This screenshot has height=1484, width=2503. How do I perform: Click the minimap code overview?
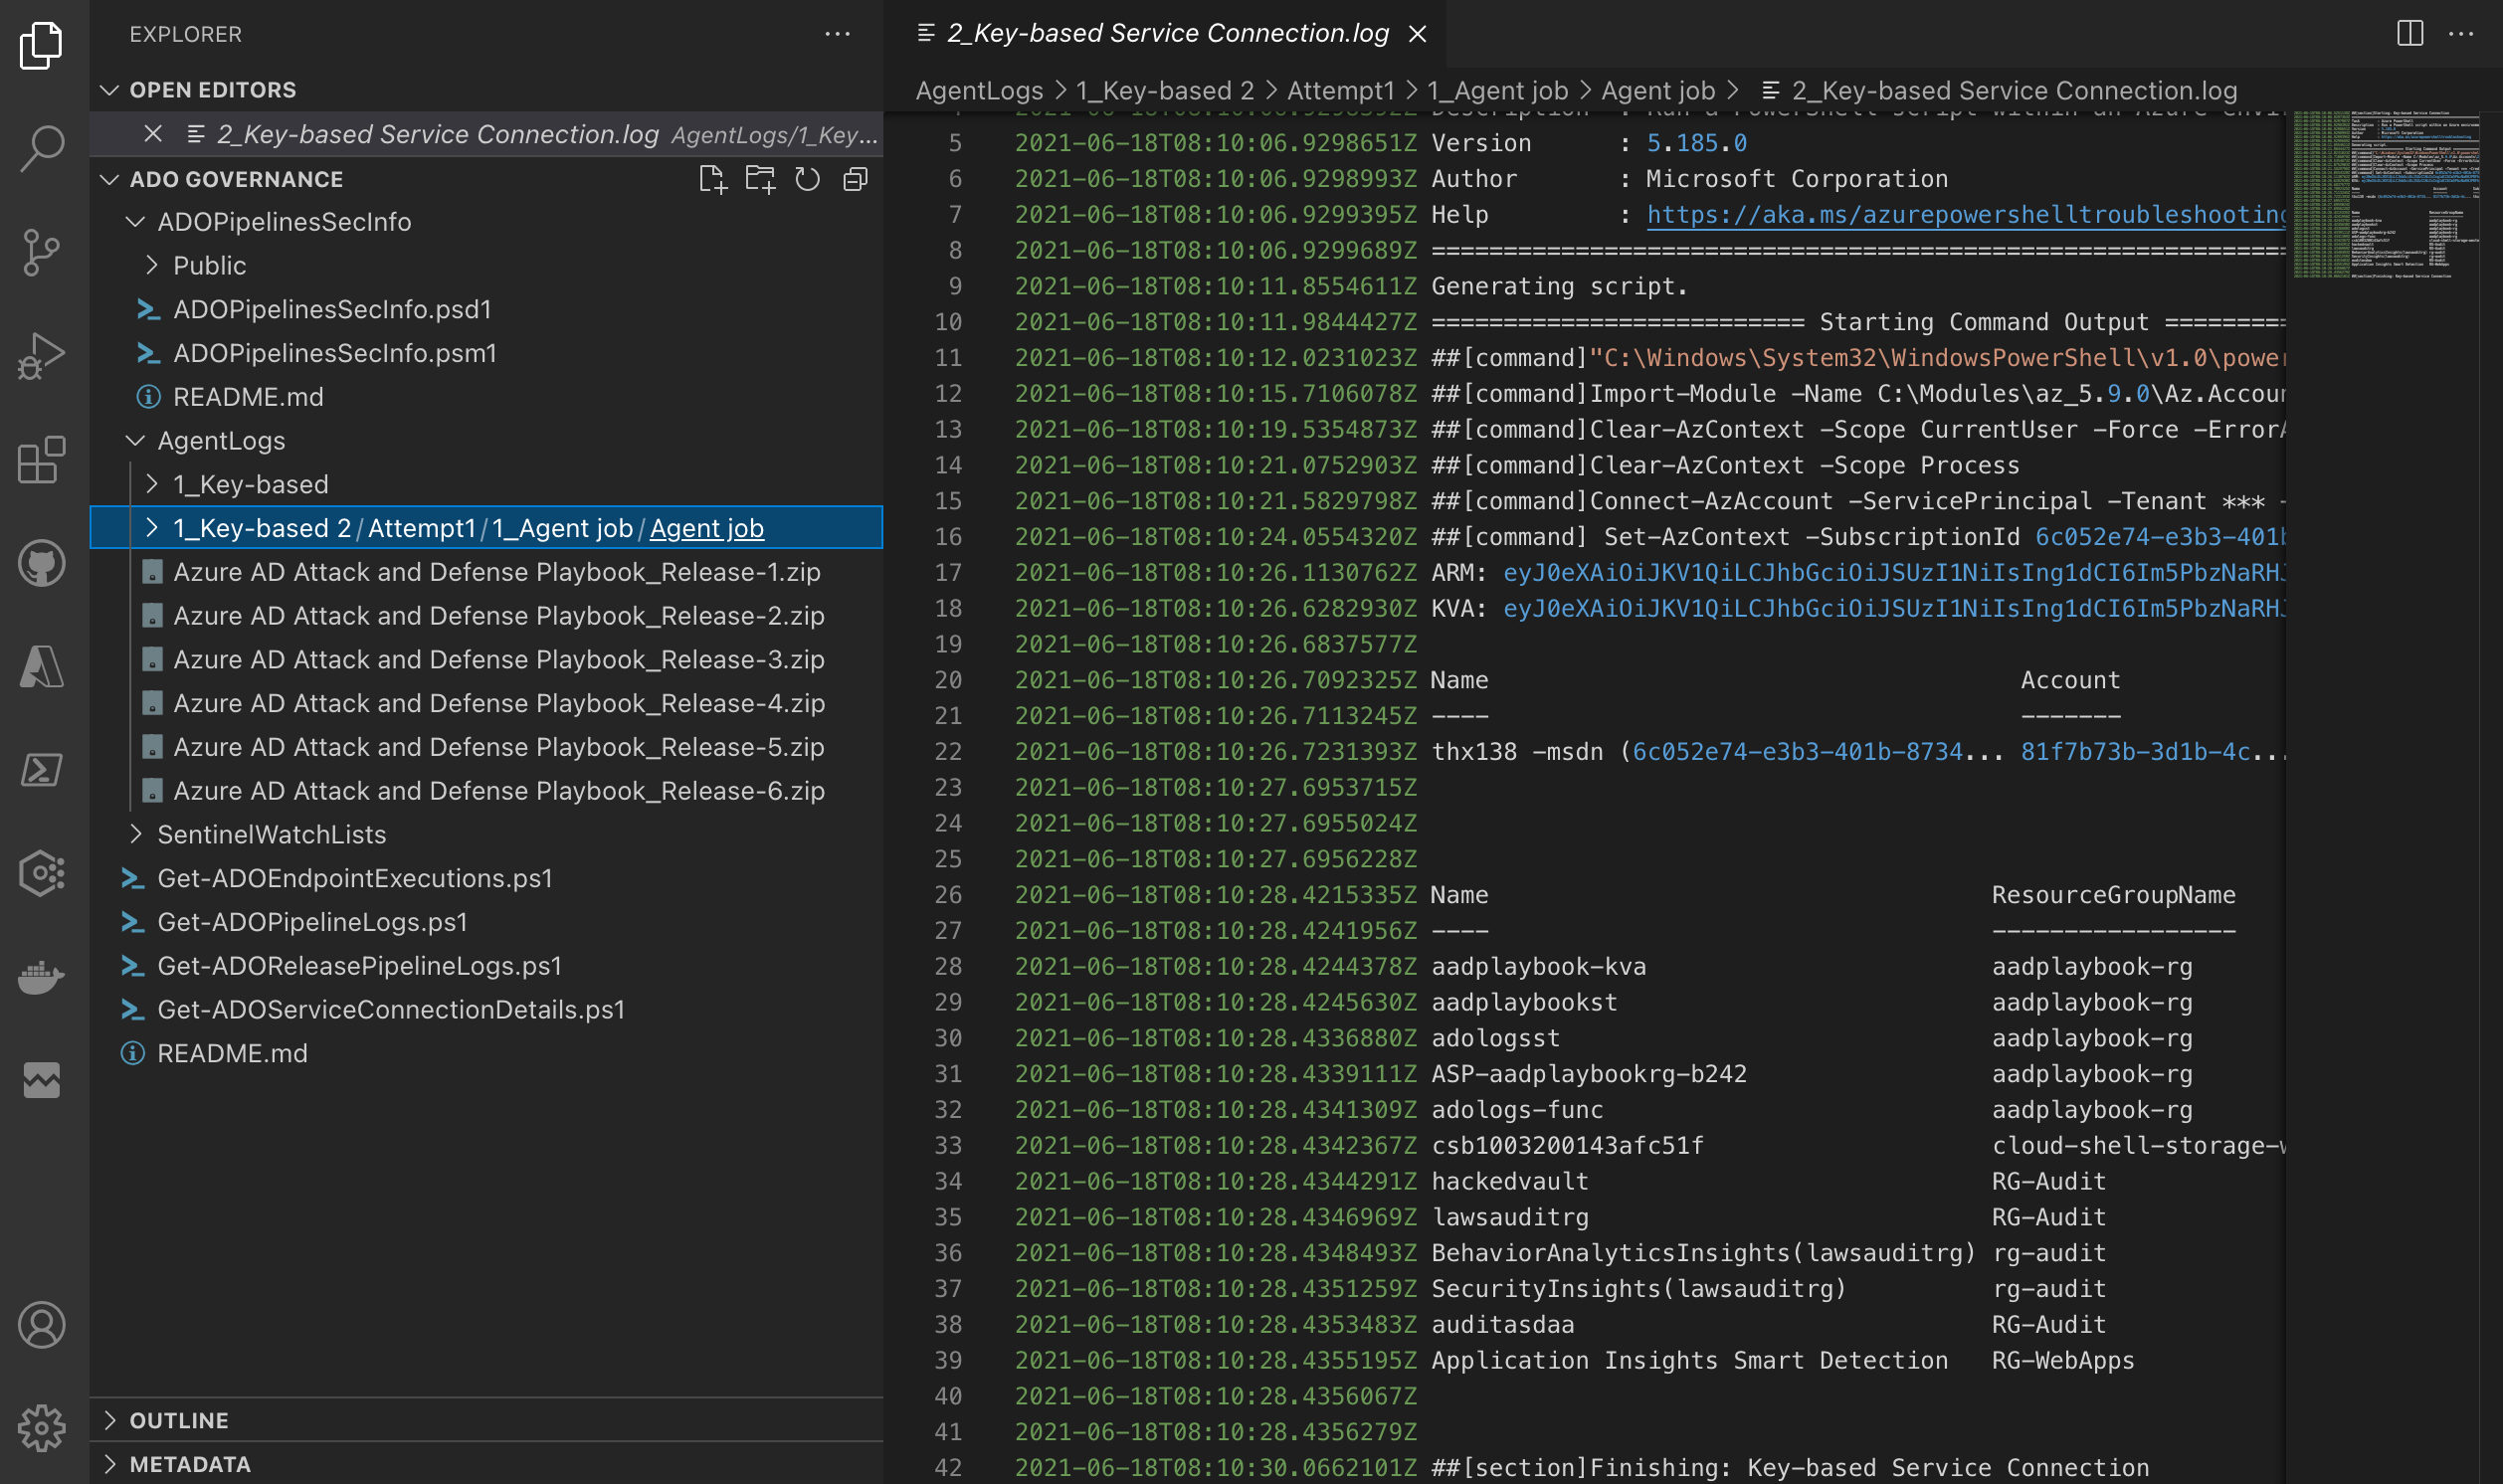pos(2384,195)
